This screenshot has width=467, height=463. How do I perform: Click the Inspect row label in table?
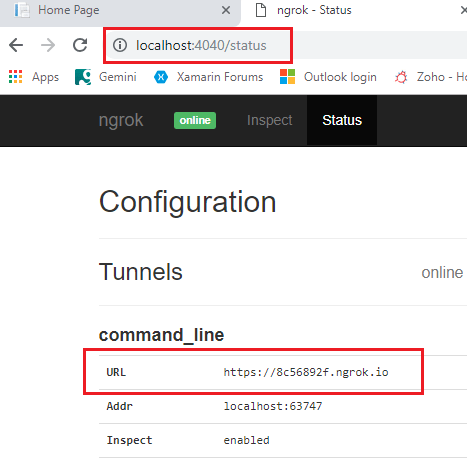click(x=129, y=440)
